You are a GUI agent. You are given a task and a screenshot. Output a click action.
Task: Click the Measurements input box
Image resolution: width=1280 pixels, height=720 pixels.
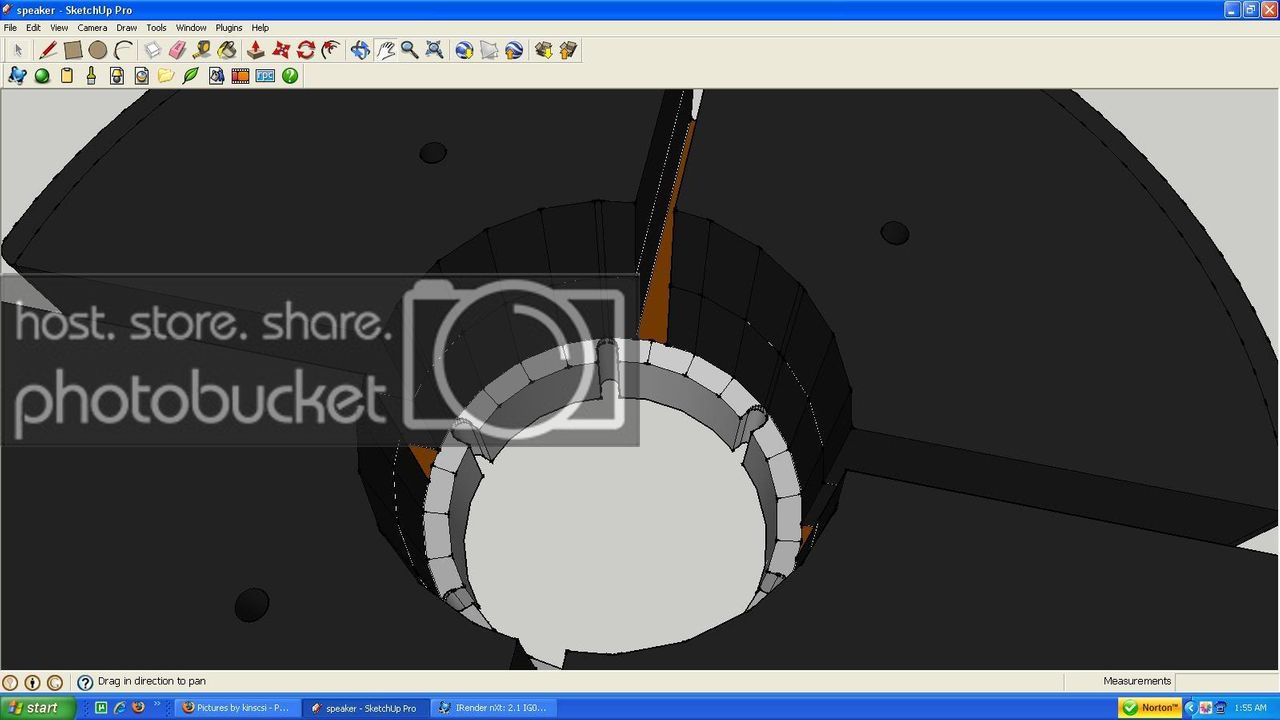pos(1226,681)
